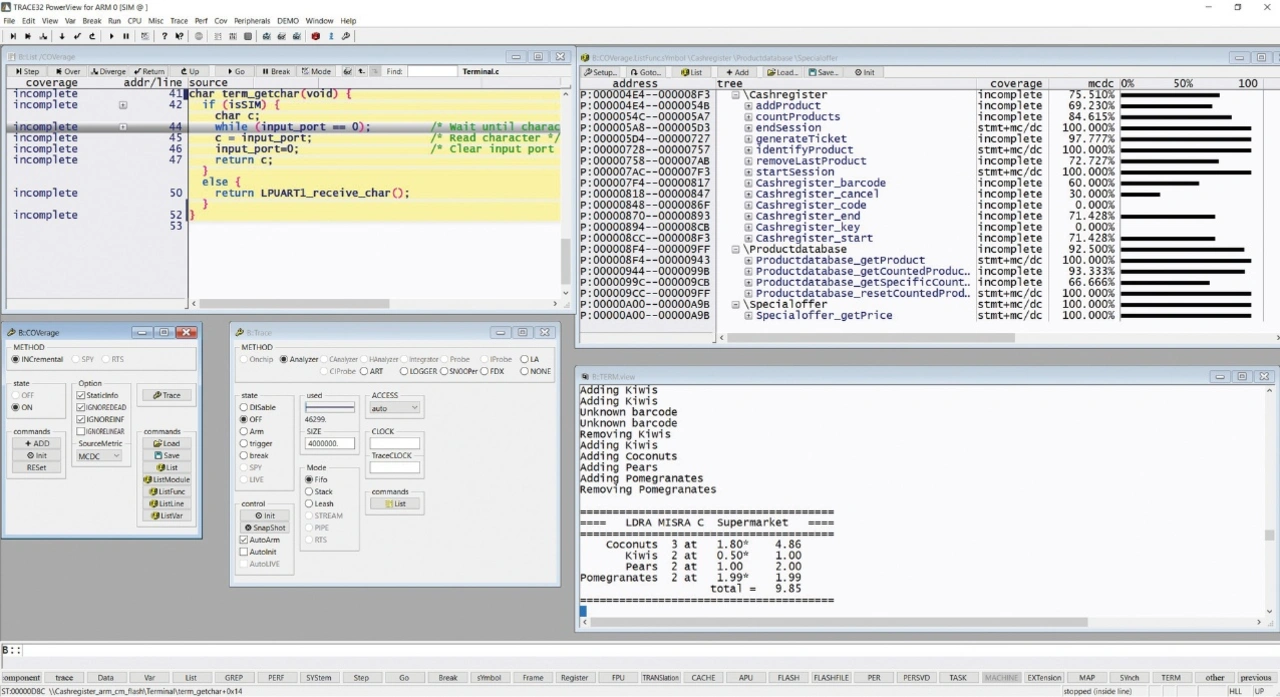Click Save in the COVerage commands
The width and height of the screenshot is (1280, 697).
(166, 456)
